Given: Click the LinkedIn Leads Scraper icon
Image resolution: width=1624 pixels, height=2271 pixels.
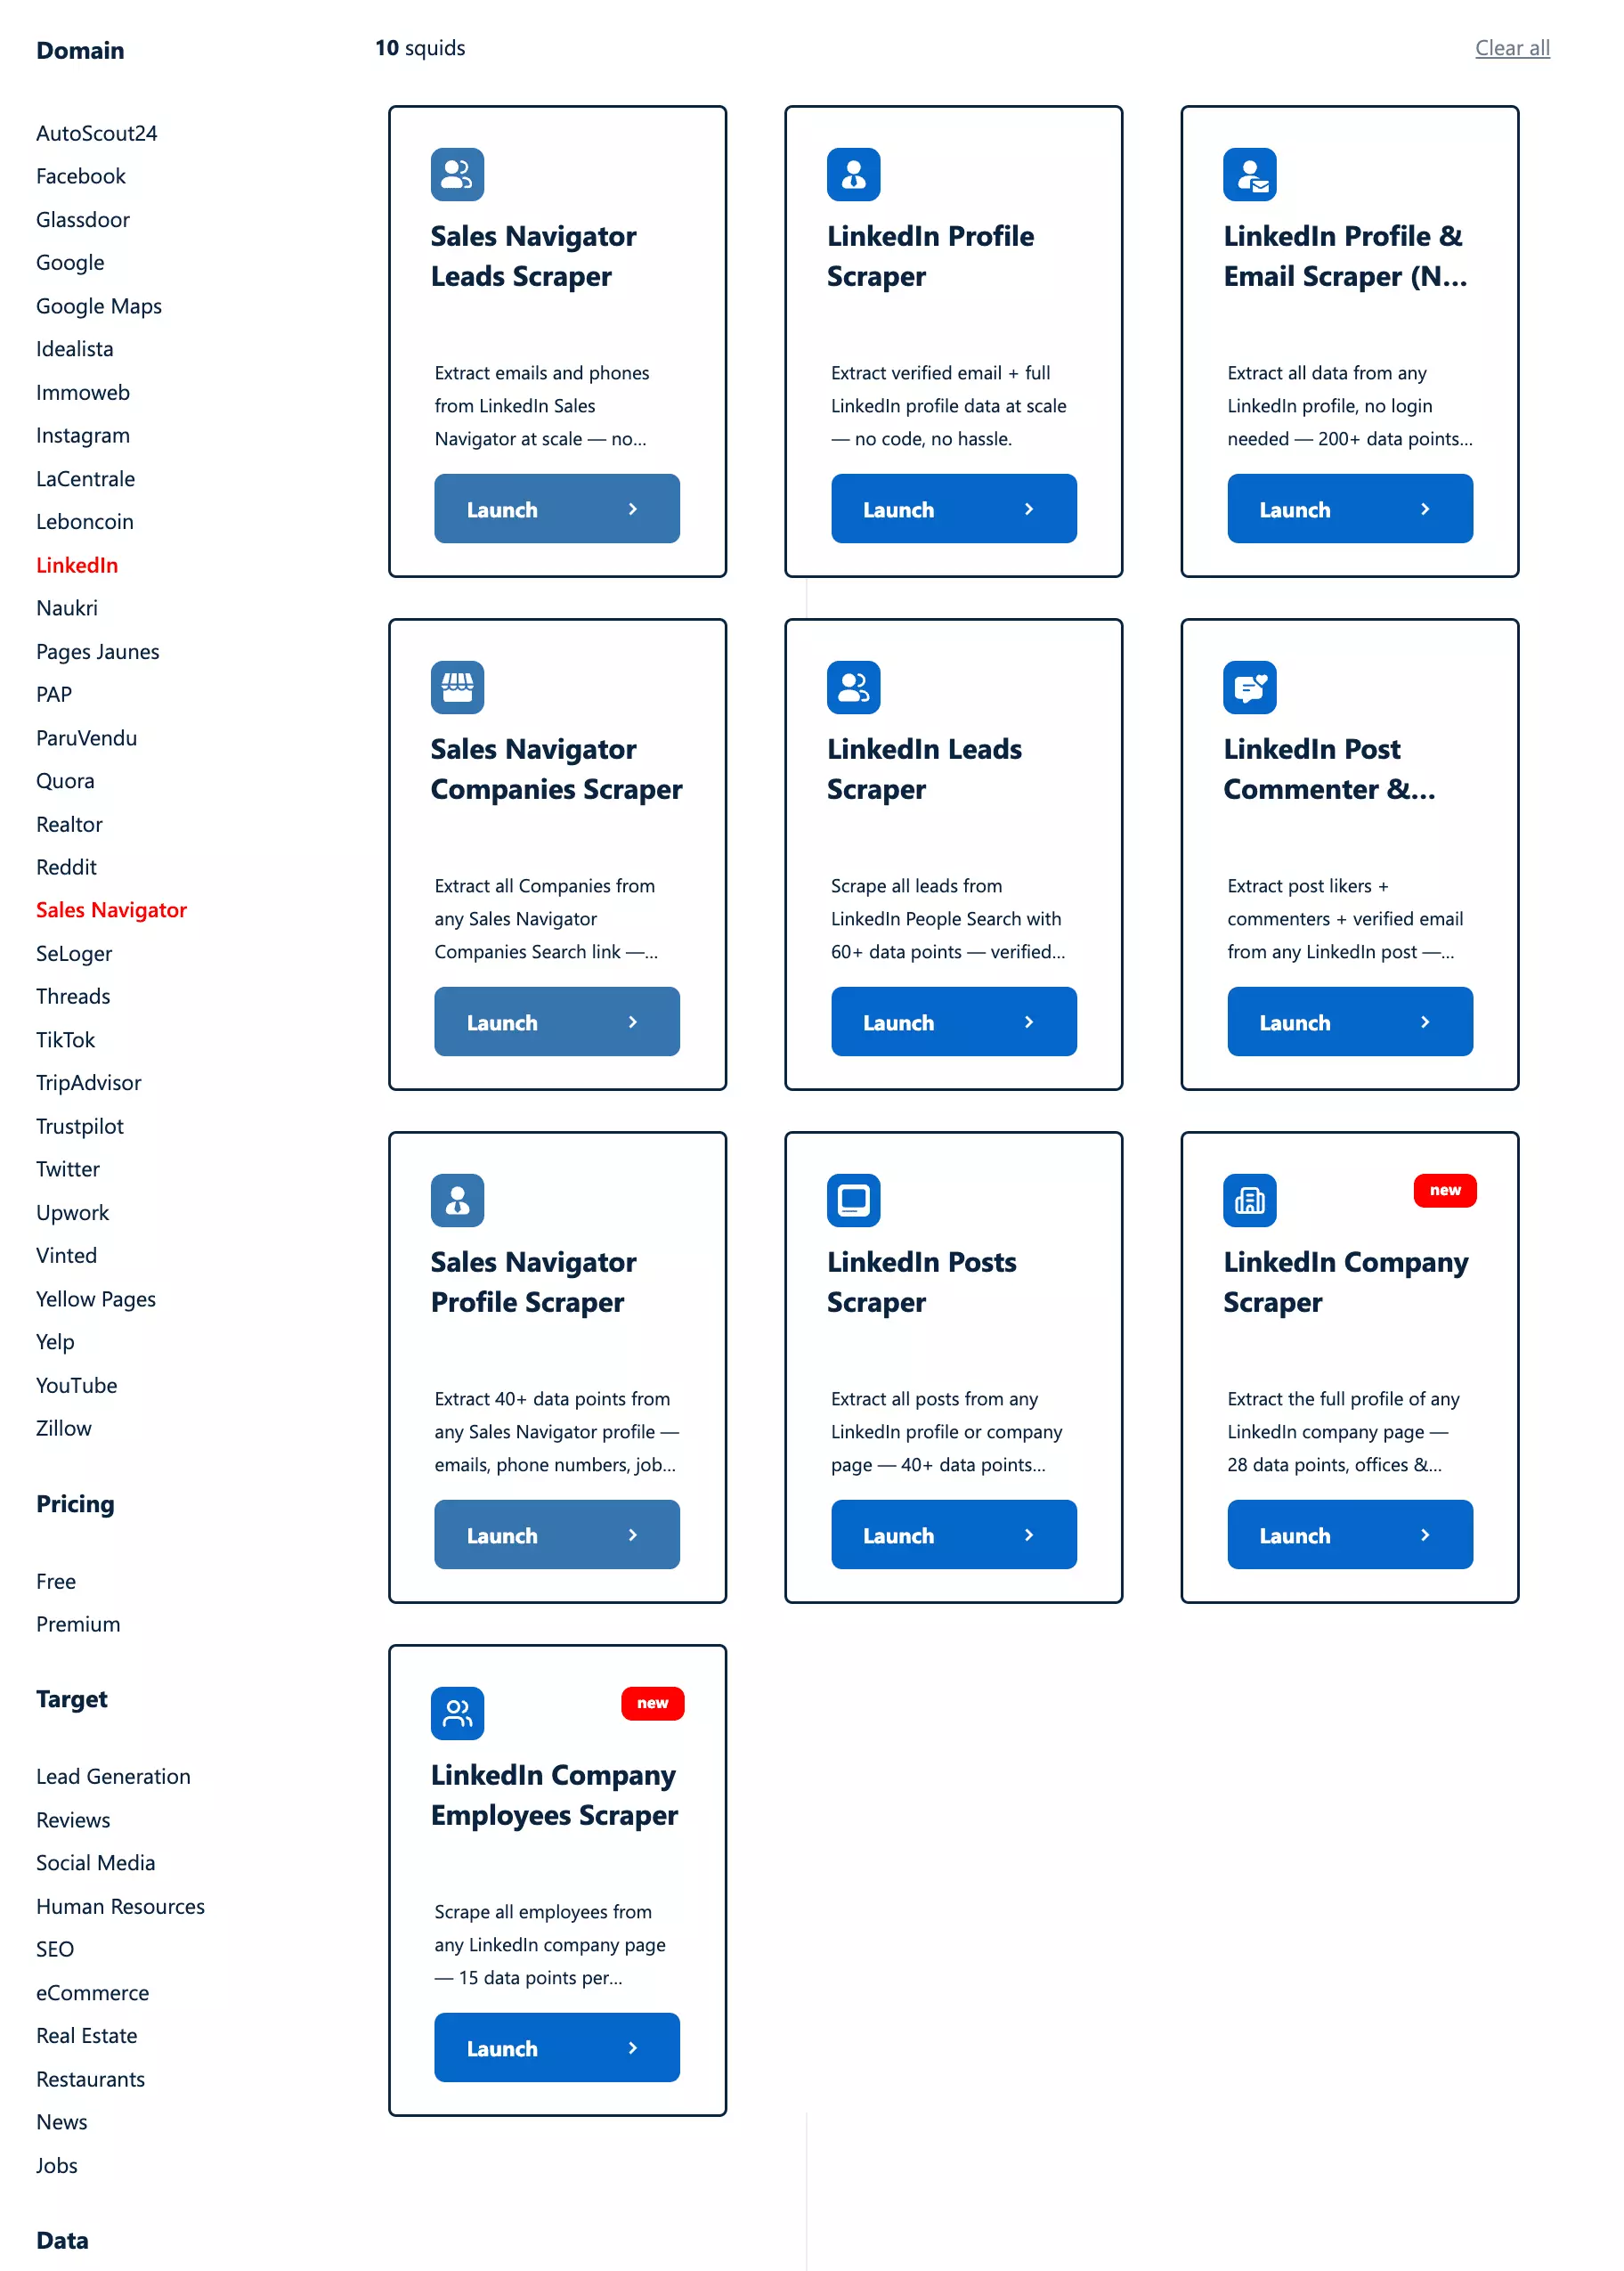Looking at the screenshot, I should [853, 687].
